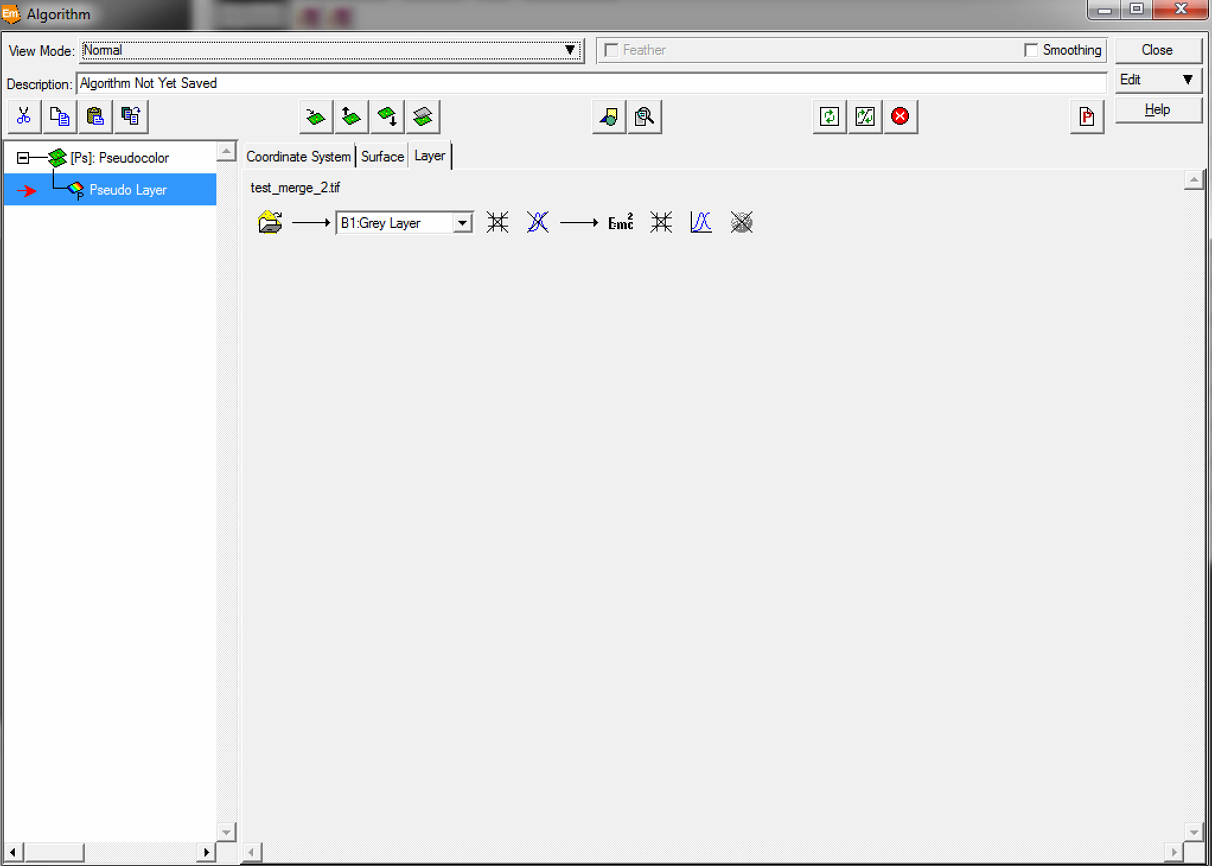Click the Help button
This screenshot has width=1212, height=866.
[x=1158, y=110]
